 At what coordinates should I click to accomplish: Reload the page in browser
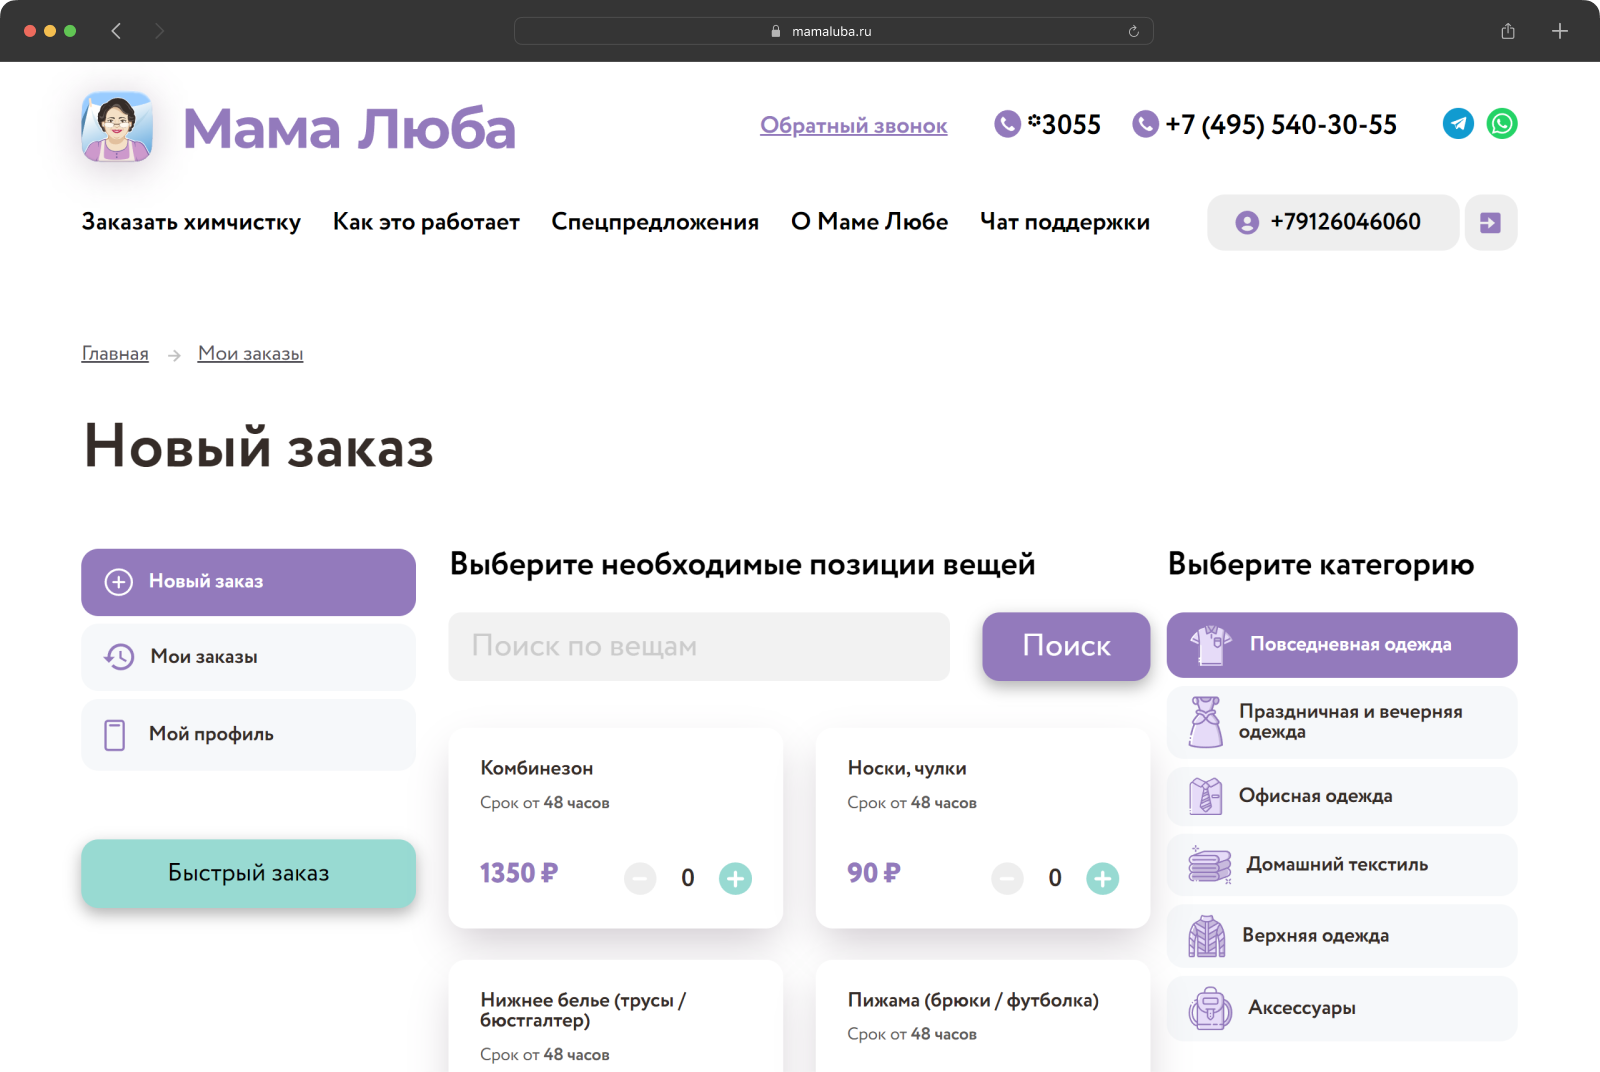[1133, 31]
